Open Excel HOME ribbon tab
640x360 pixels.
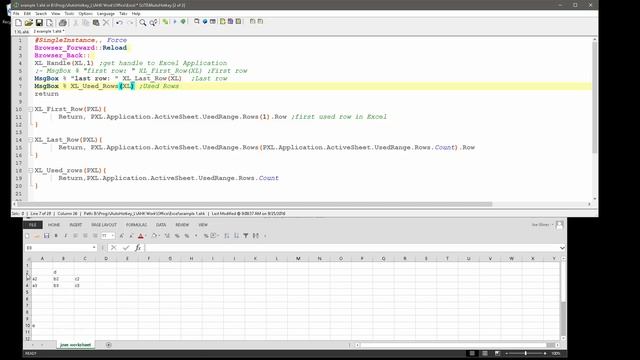coord(54,225)
